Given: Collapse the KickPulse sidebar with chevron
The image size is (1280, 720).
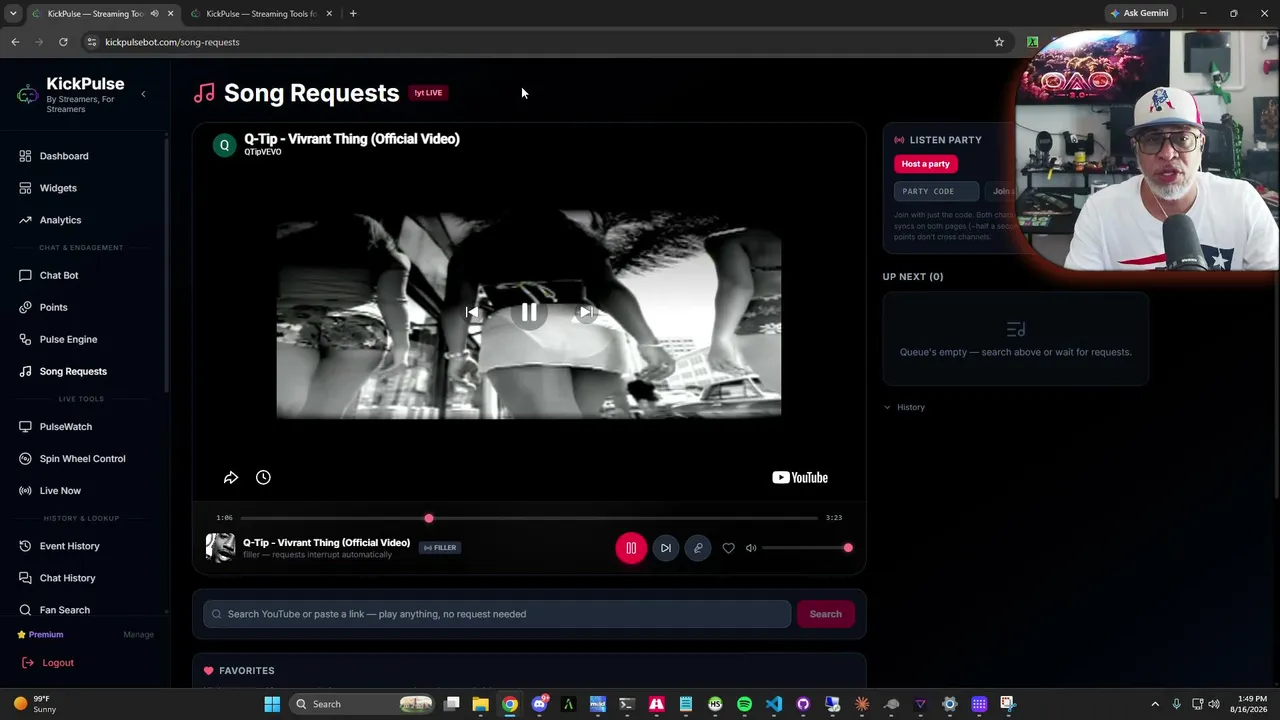Looking at the screenshot, I should pyautogui.click(x=143, y=94).
